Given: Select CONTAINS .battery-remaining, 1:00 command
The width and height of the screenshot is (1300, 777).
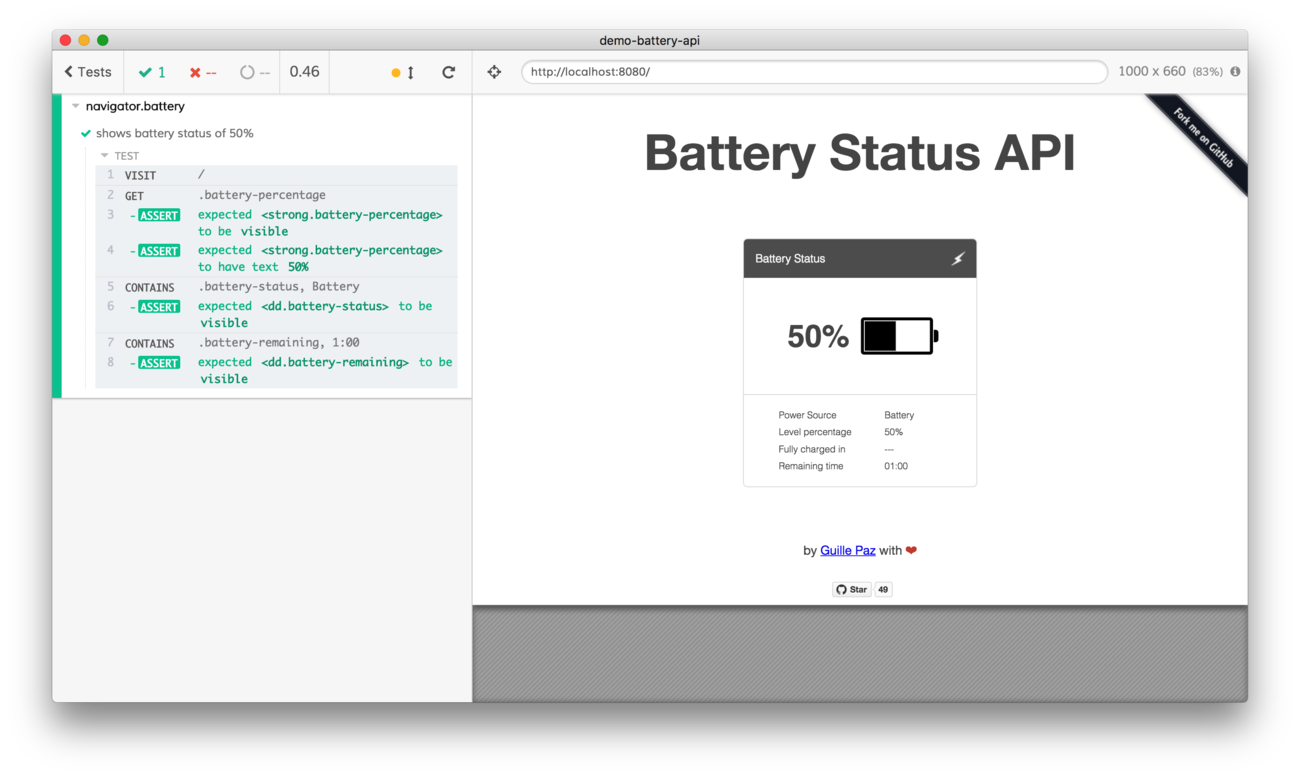Looking at the screenshot, I should (276, 343).
